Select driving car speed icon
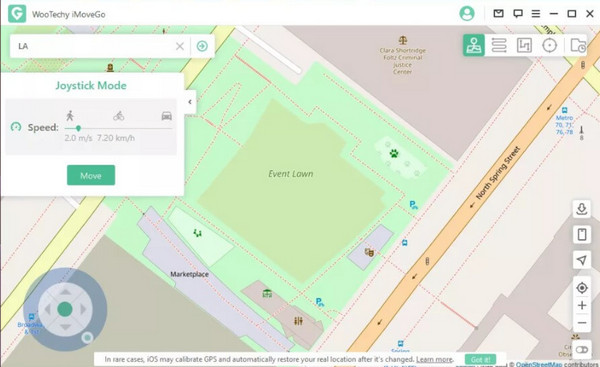The image size is (600, 367). click(166, 116)
